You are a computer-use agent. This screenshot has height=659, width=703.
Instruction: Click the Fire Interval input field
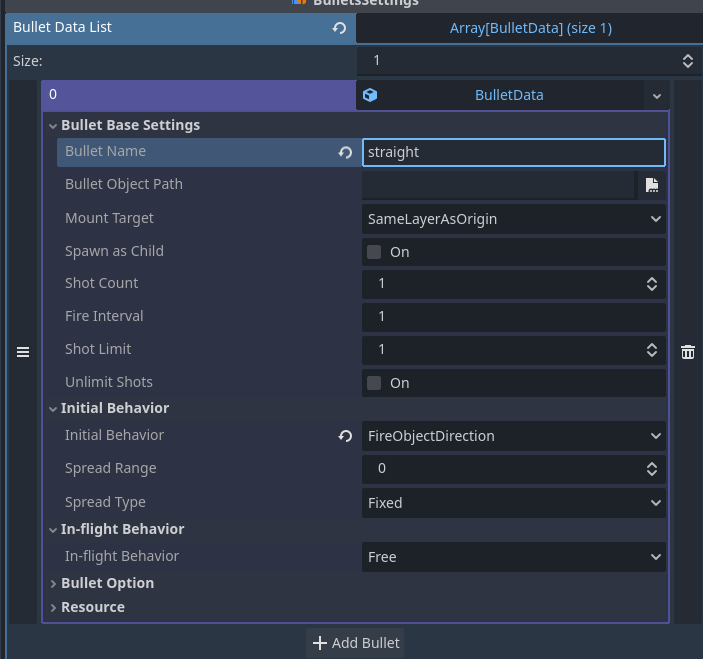click(x=514, y=317)
